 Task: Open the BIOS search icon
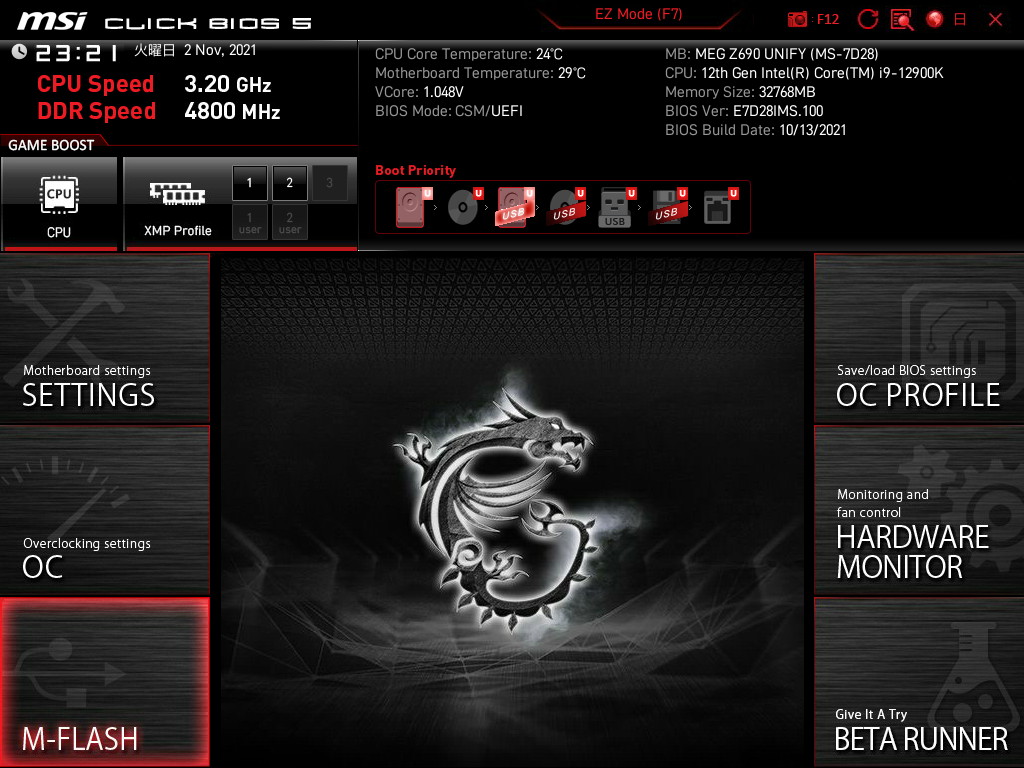coord(902,20)
